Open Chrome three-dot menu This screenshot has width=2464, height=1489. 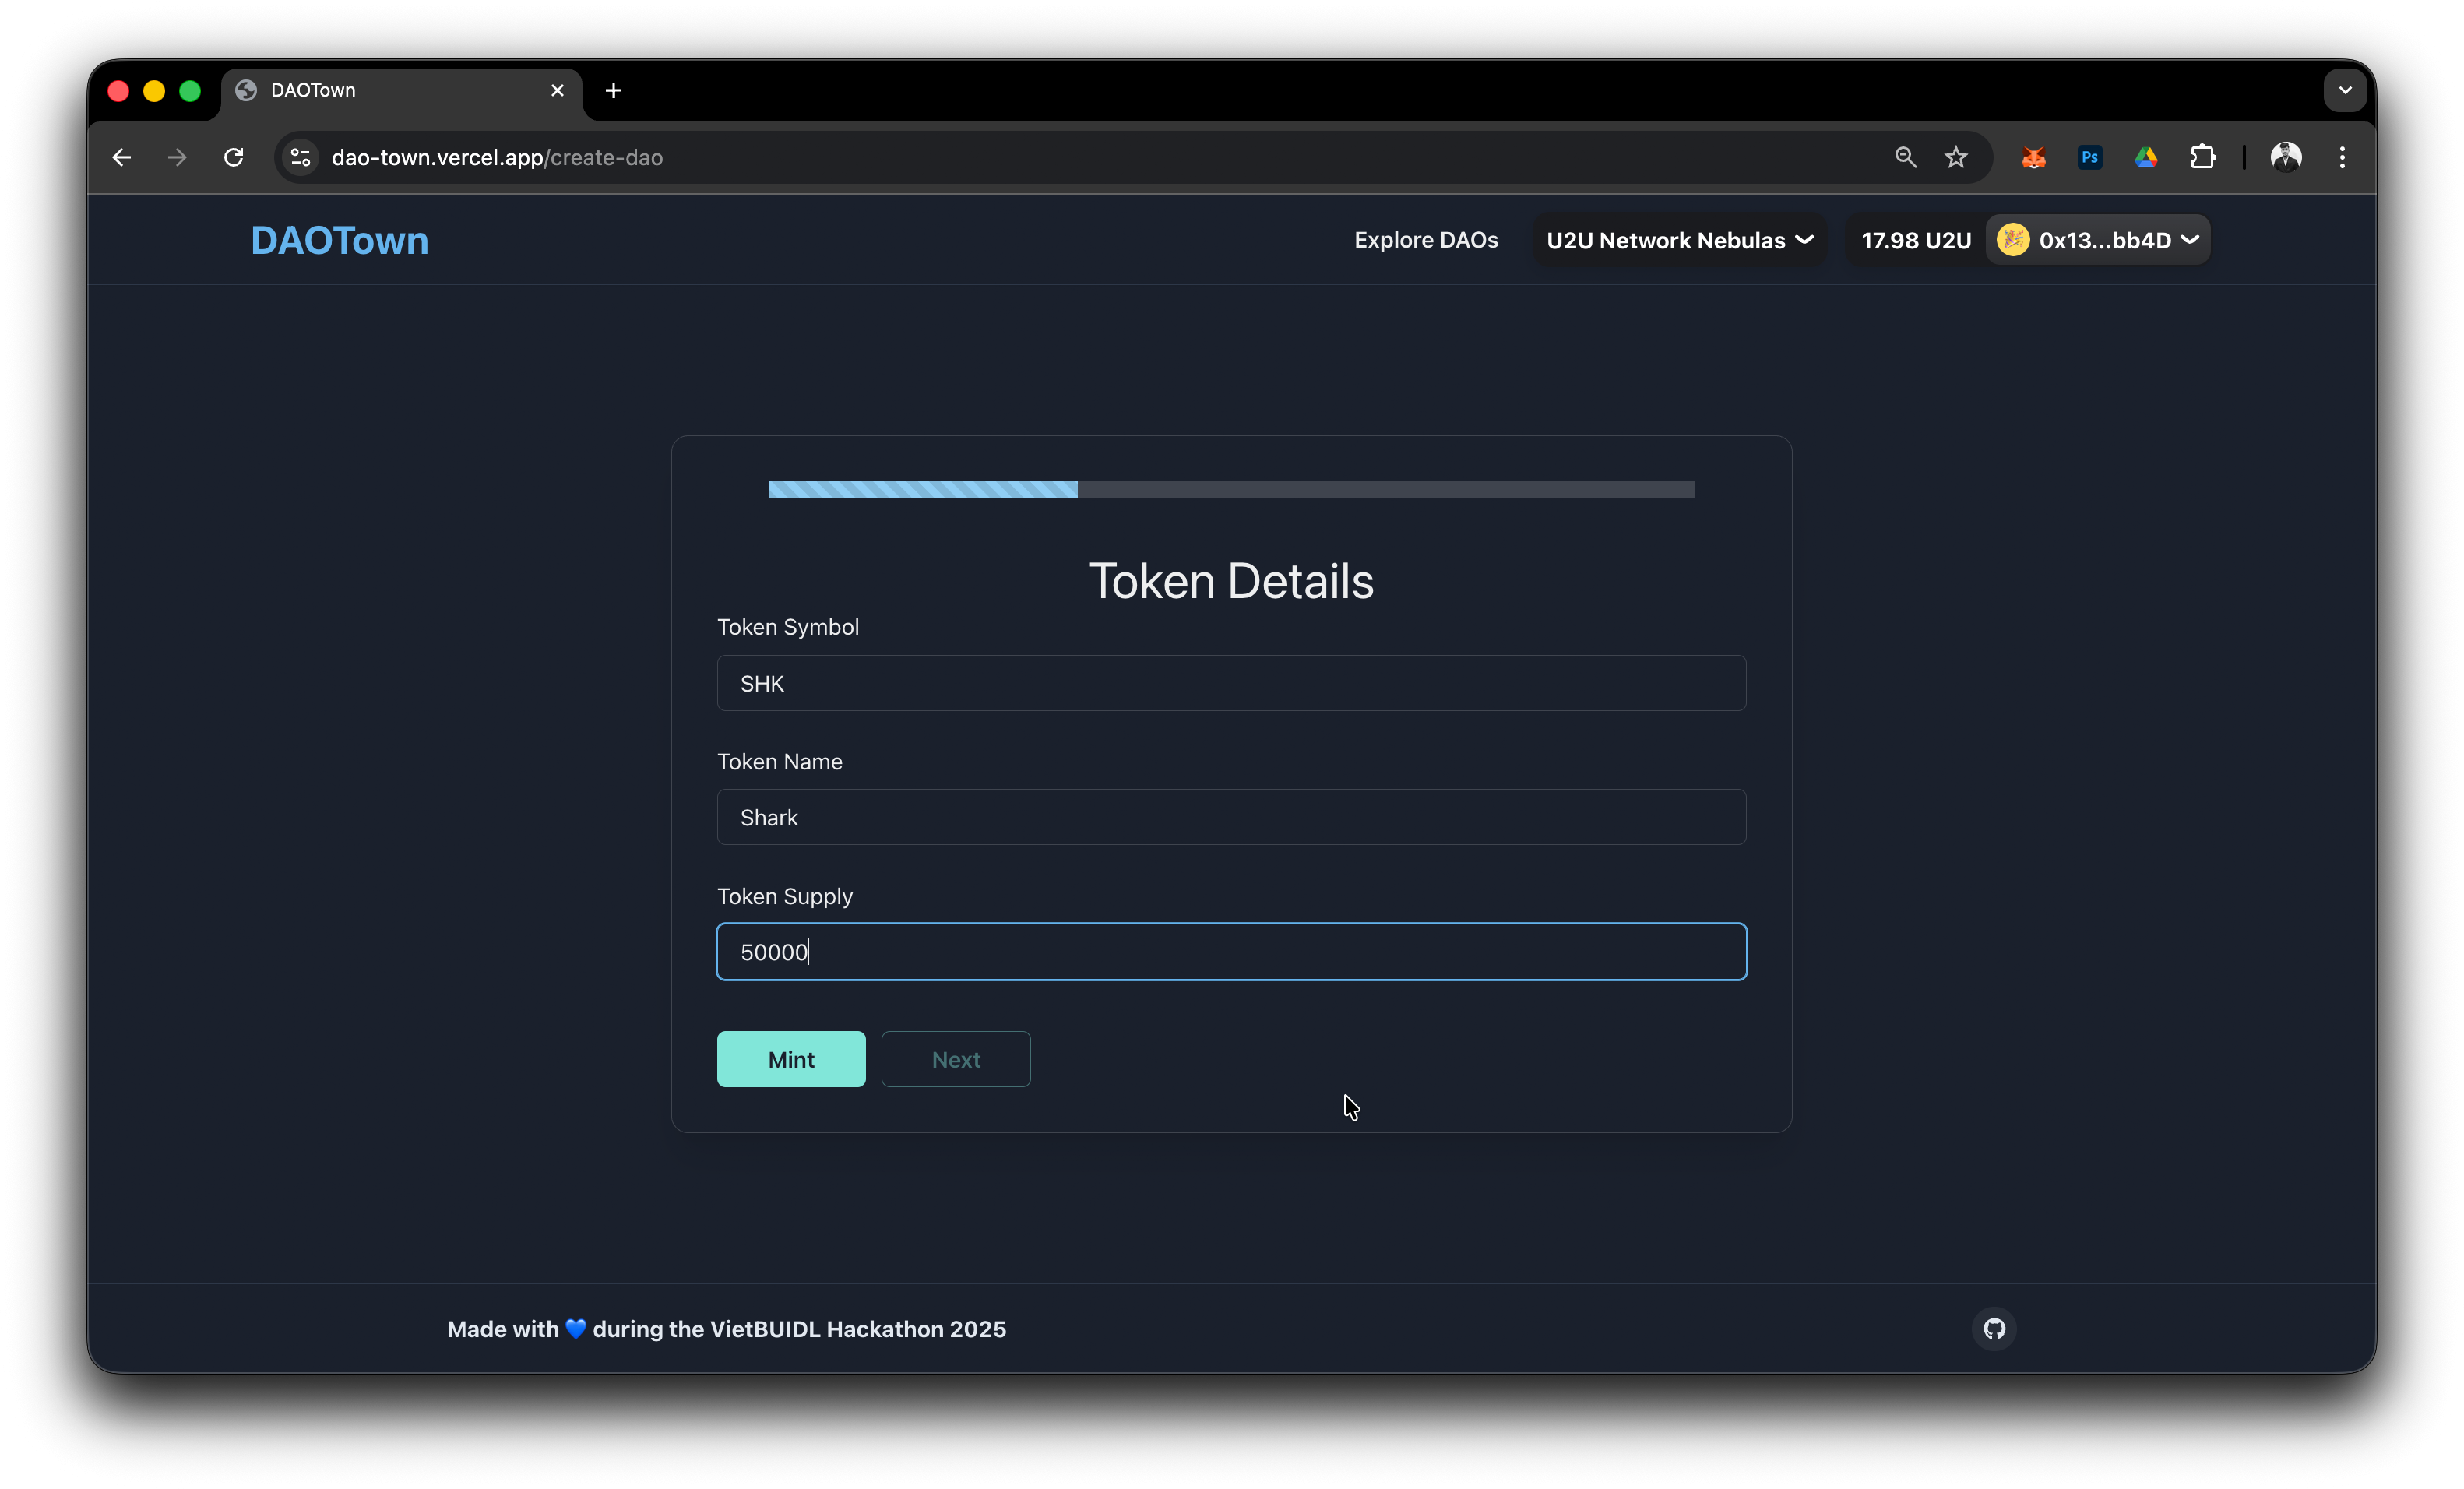coord(2342,157)
